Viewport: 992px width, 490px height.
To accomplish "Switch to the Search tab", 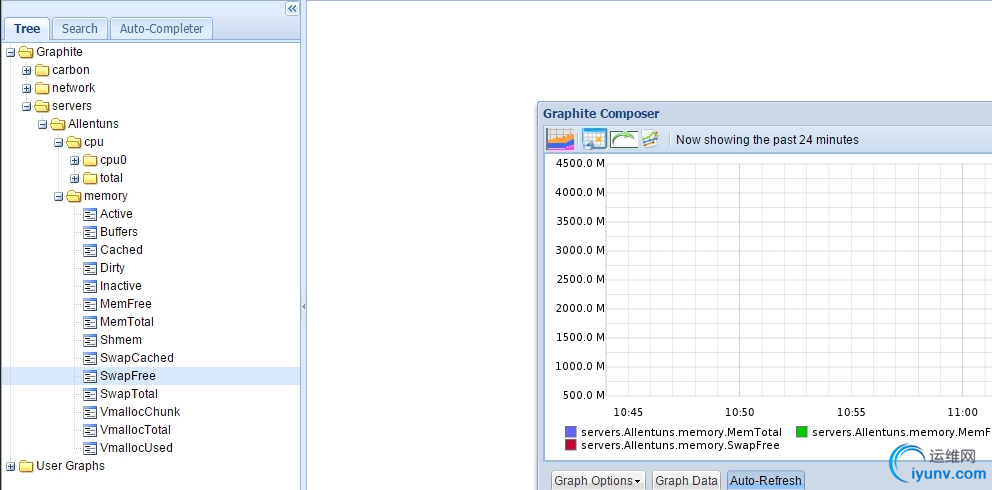I will click(80, 28).
